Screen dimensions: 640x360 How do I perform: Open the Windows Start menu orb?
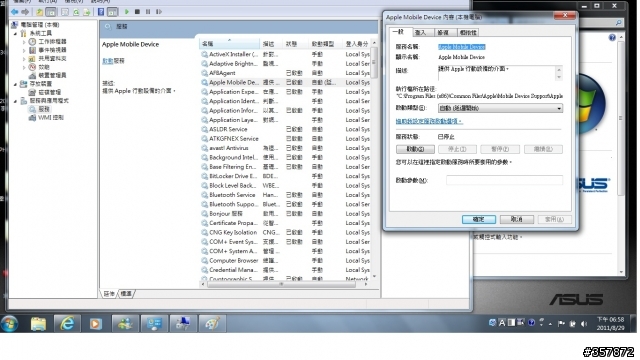9,324
